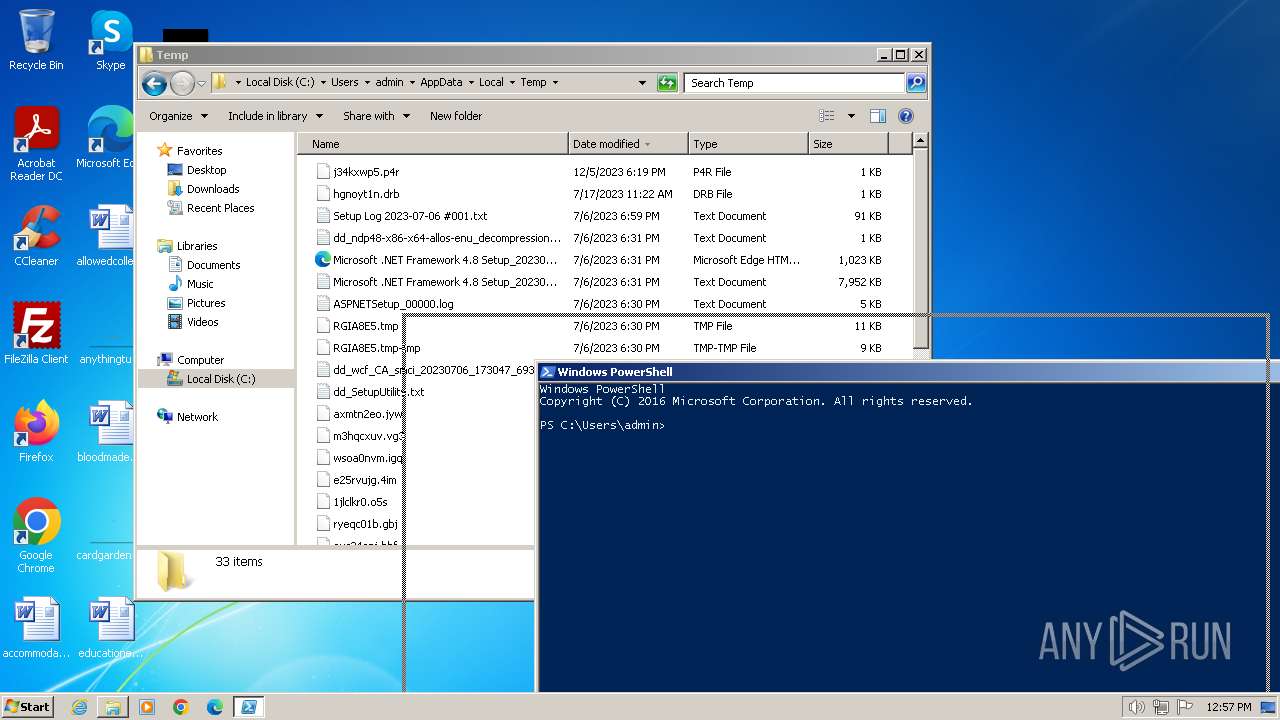Open Explorer Help question mark icon

[906, 116]
